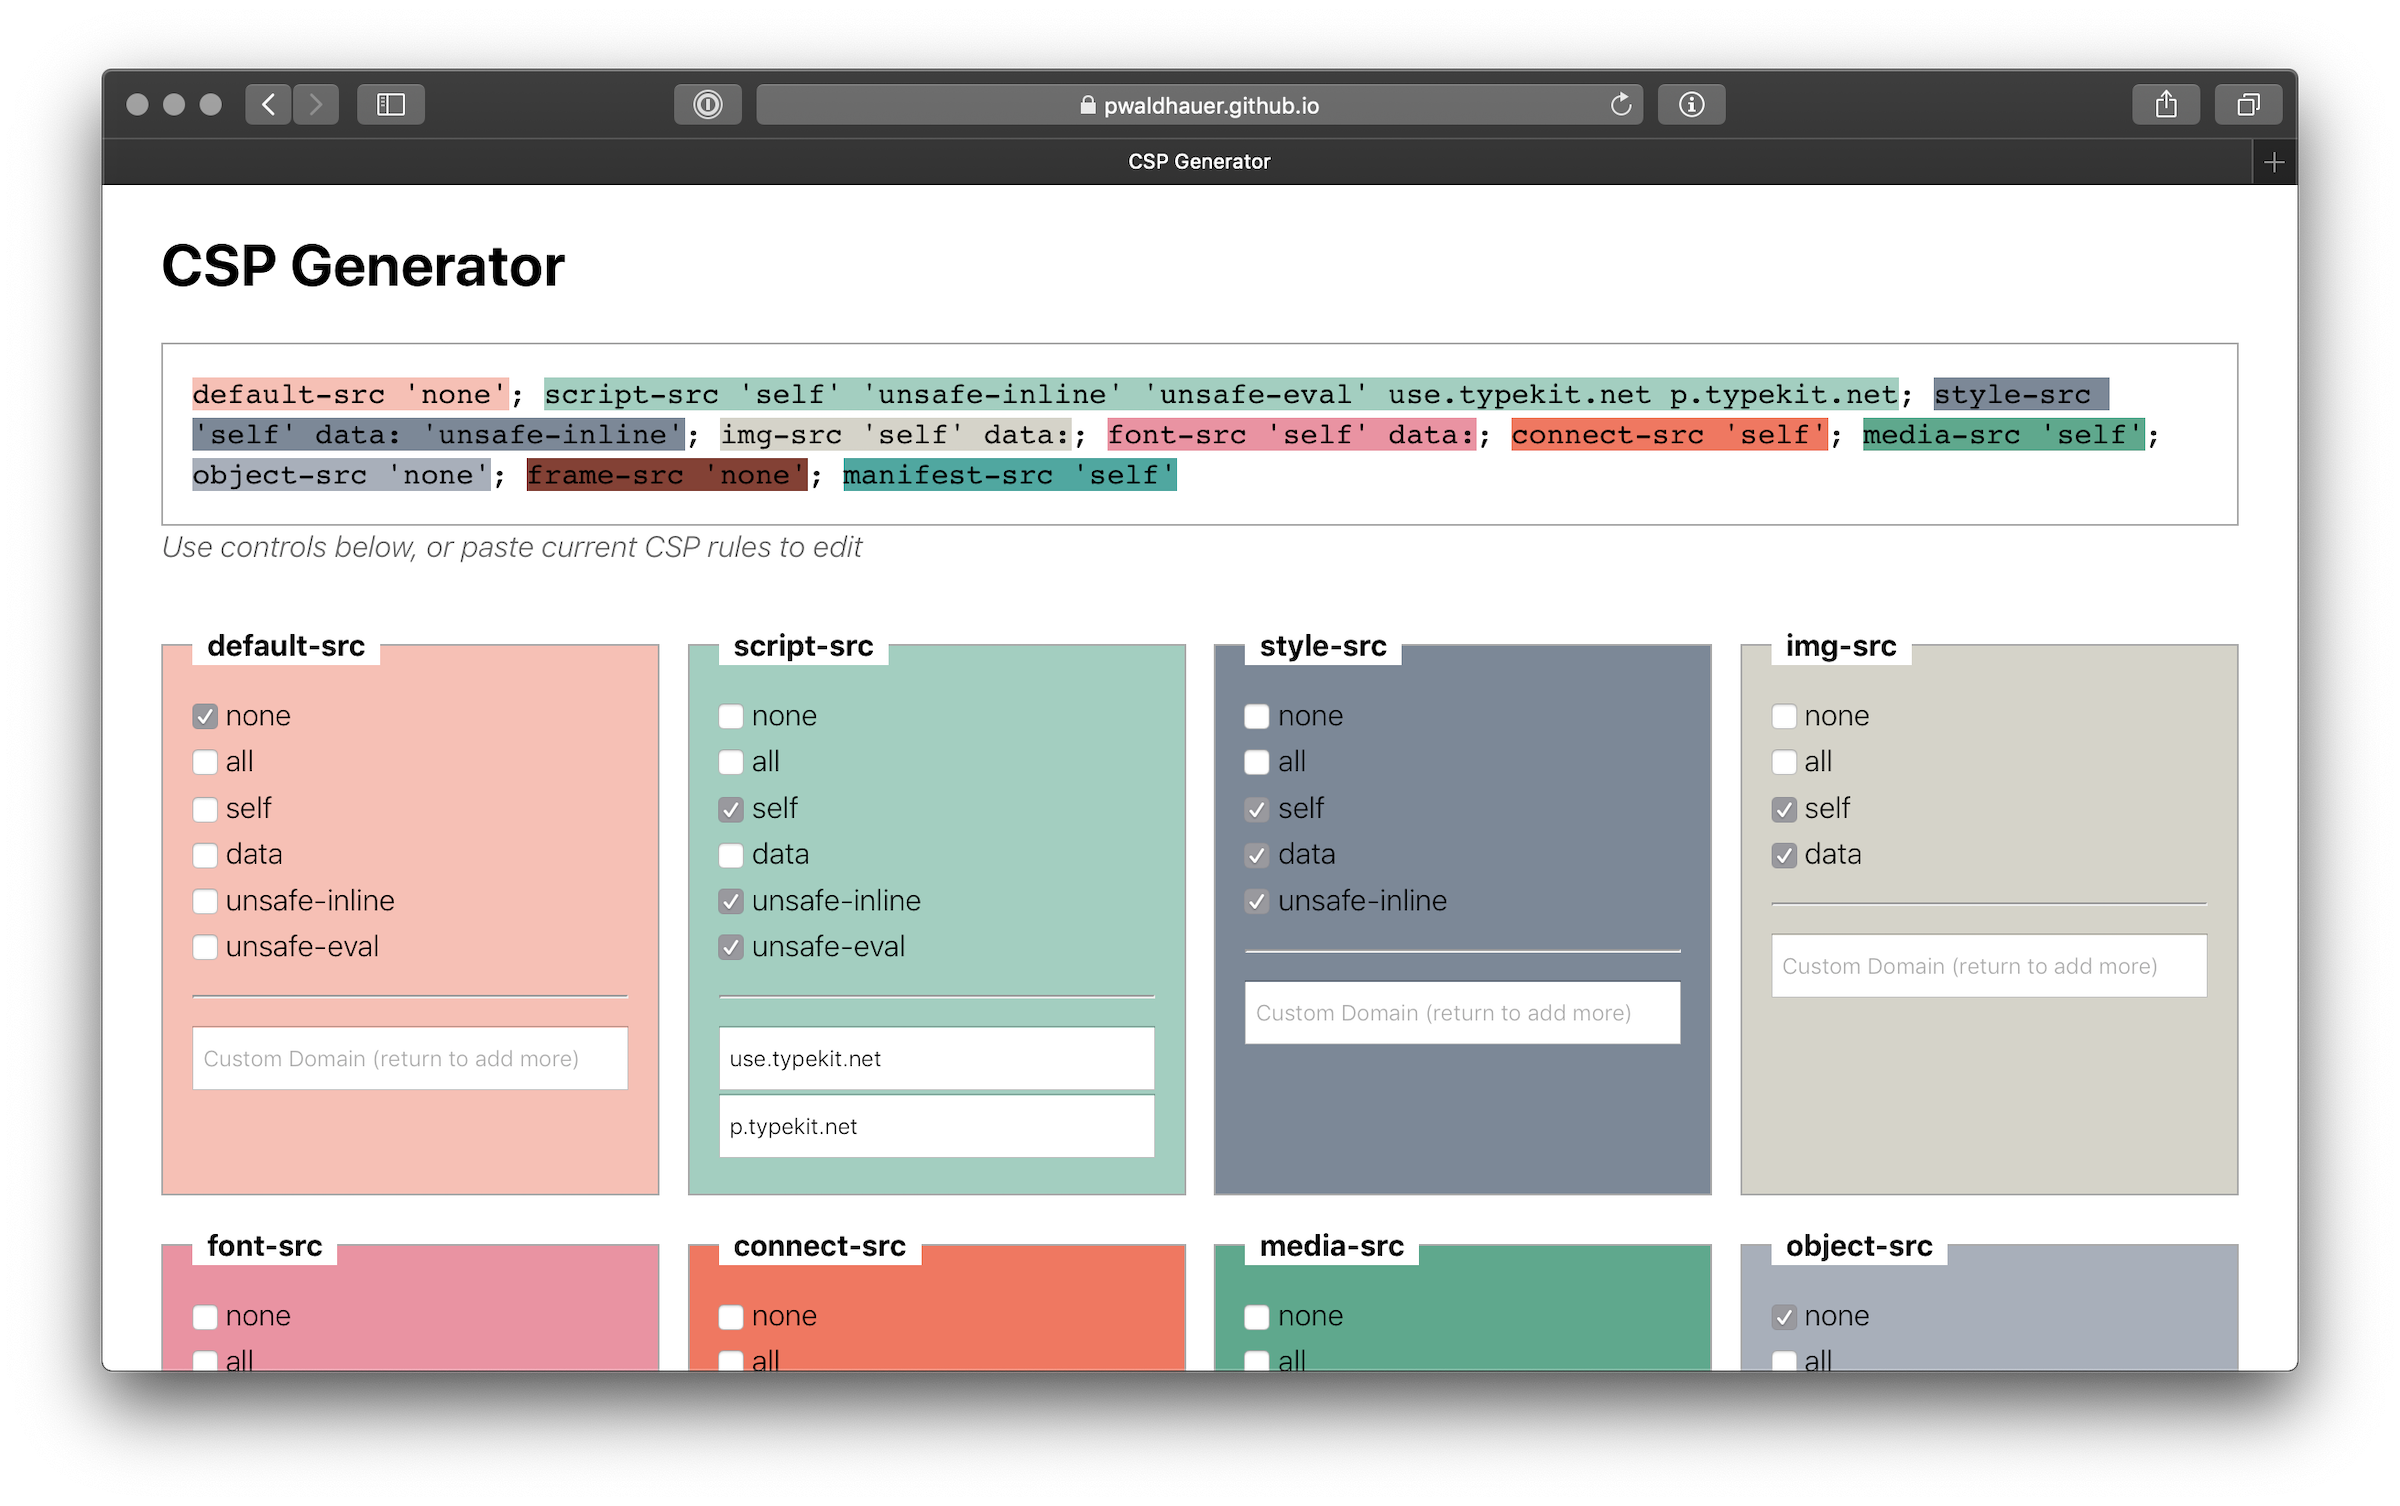Click the use.typekit.net domain entry

pyautogui.click(x=936, y=1058)
